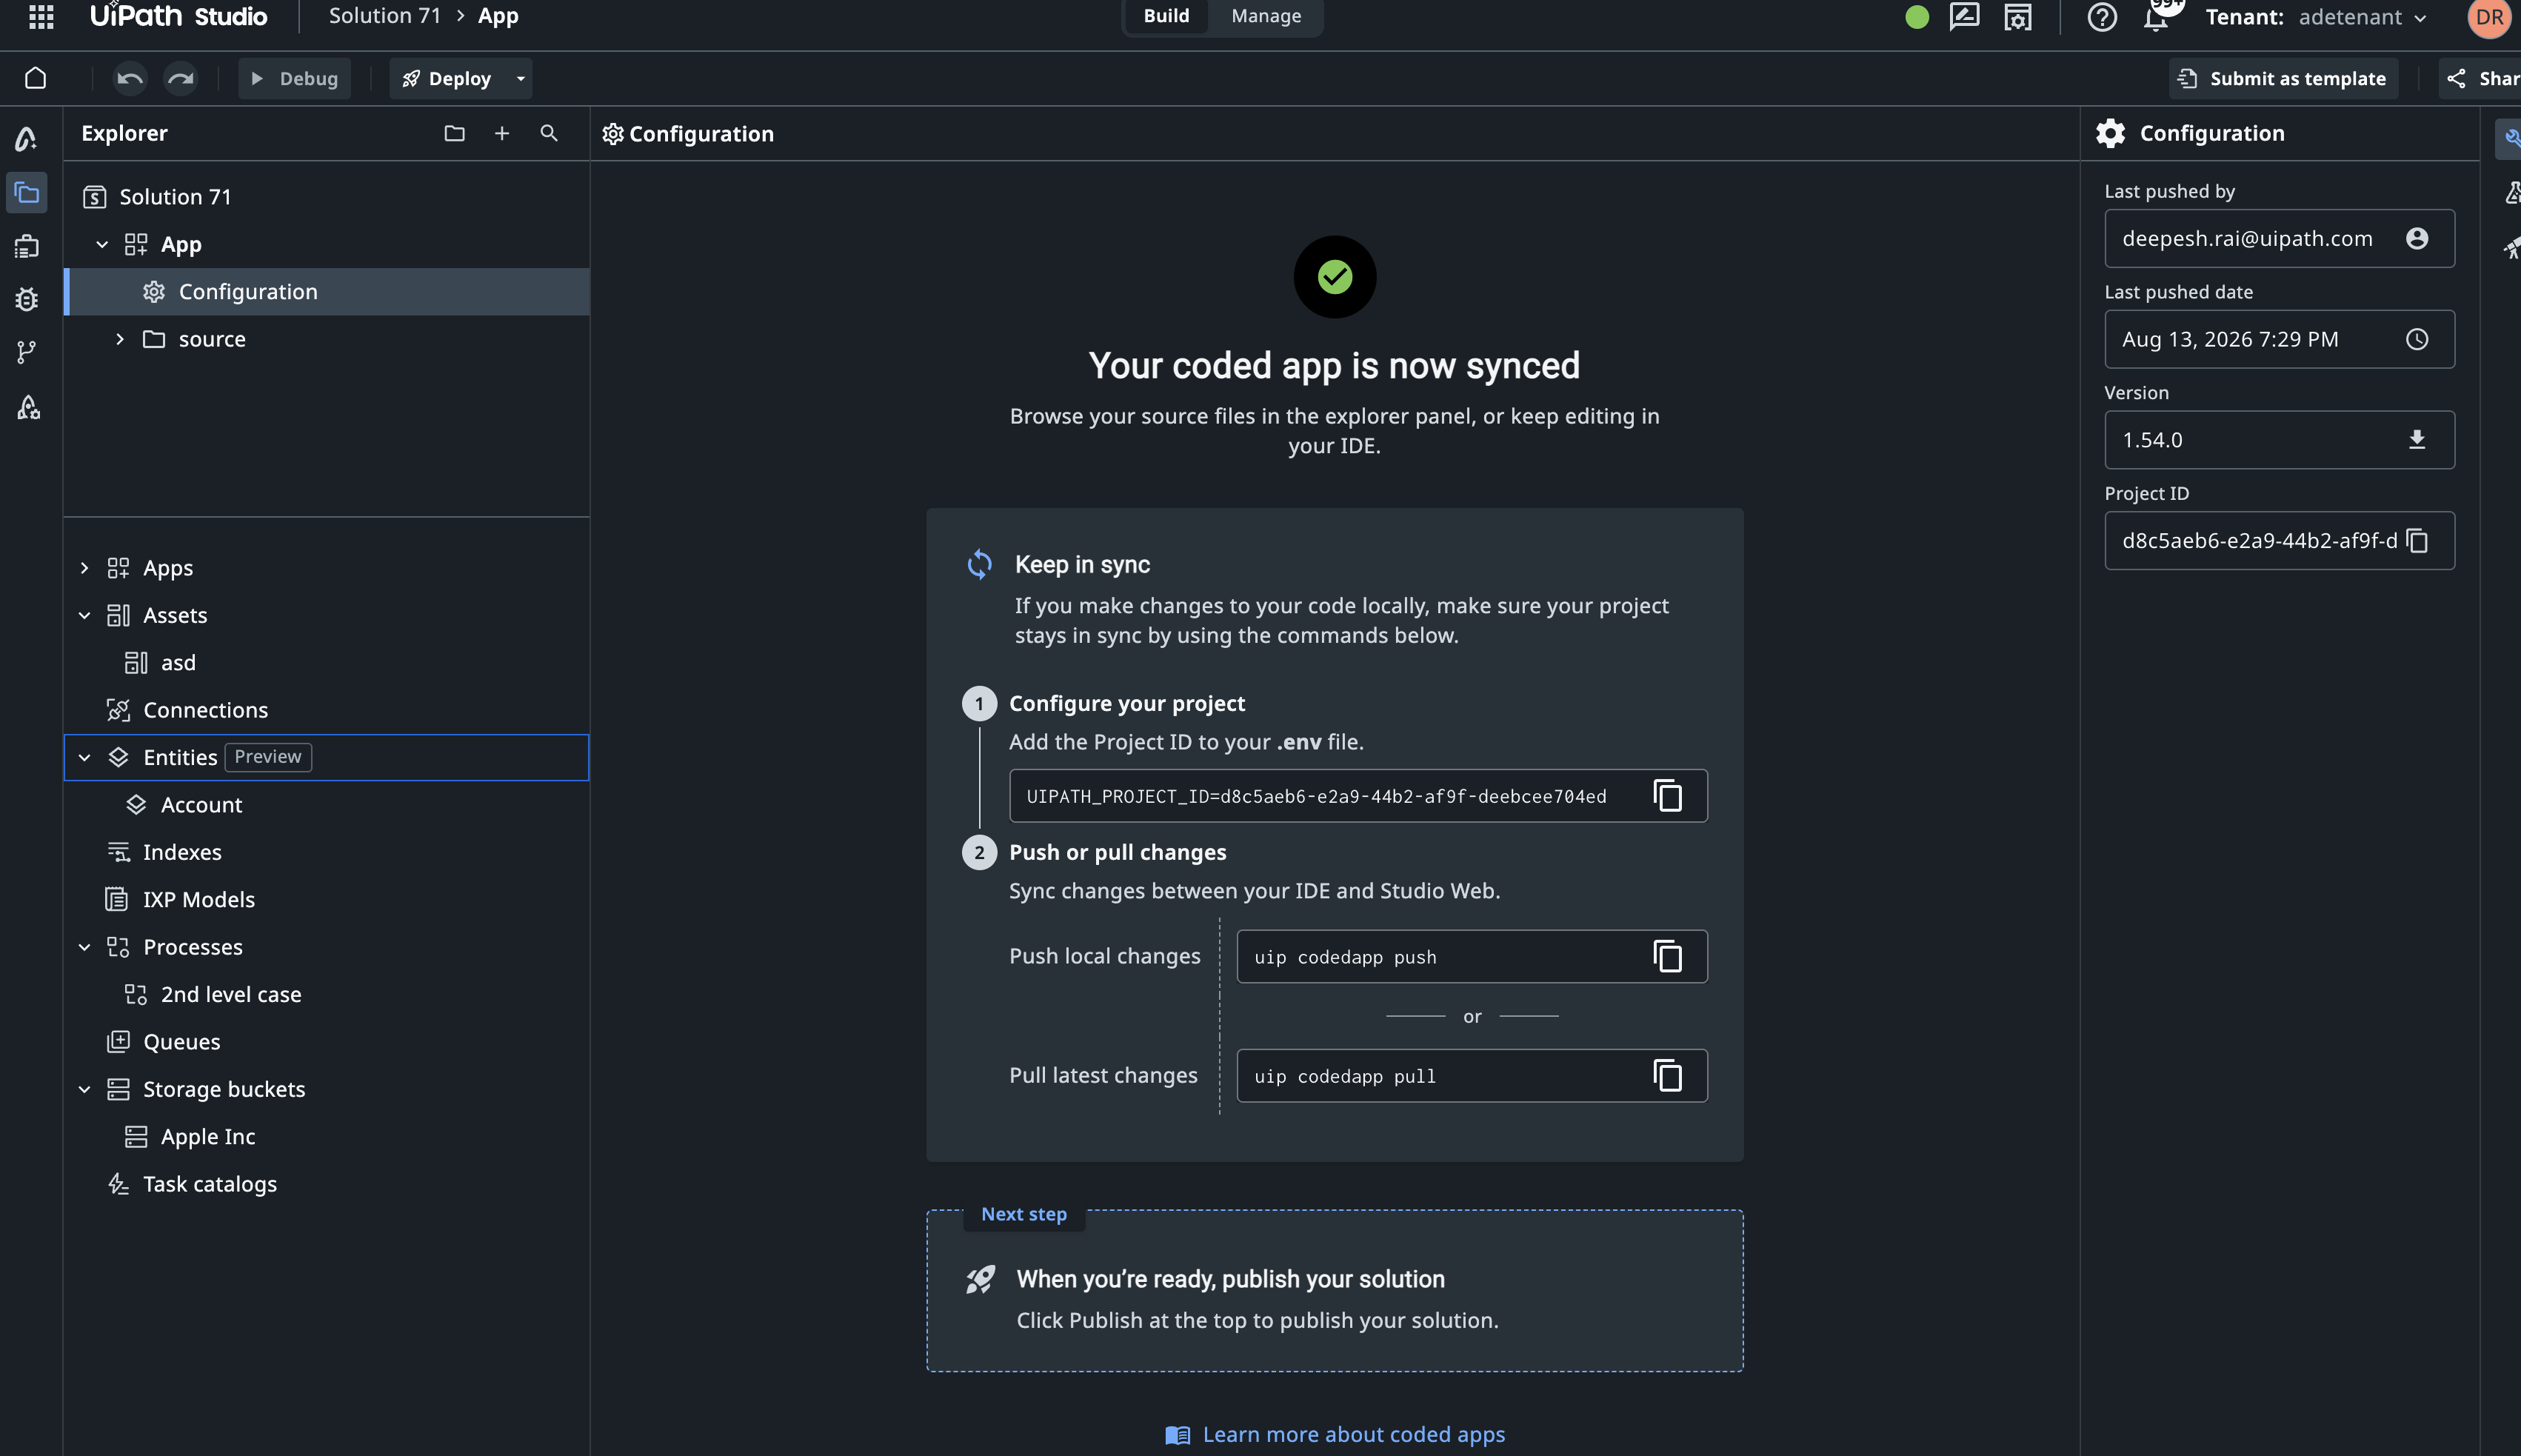The width and height of the screenshot is (2521, 1456).
Task: Click the undo arrow icon
Action: (x=130, y=78)
